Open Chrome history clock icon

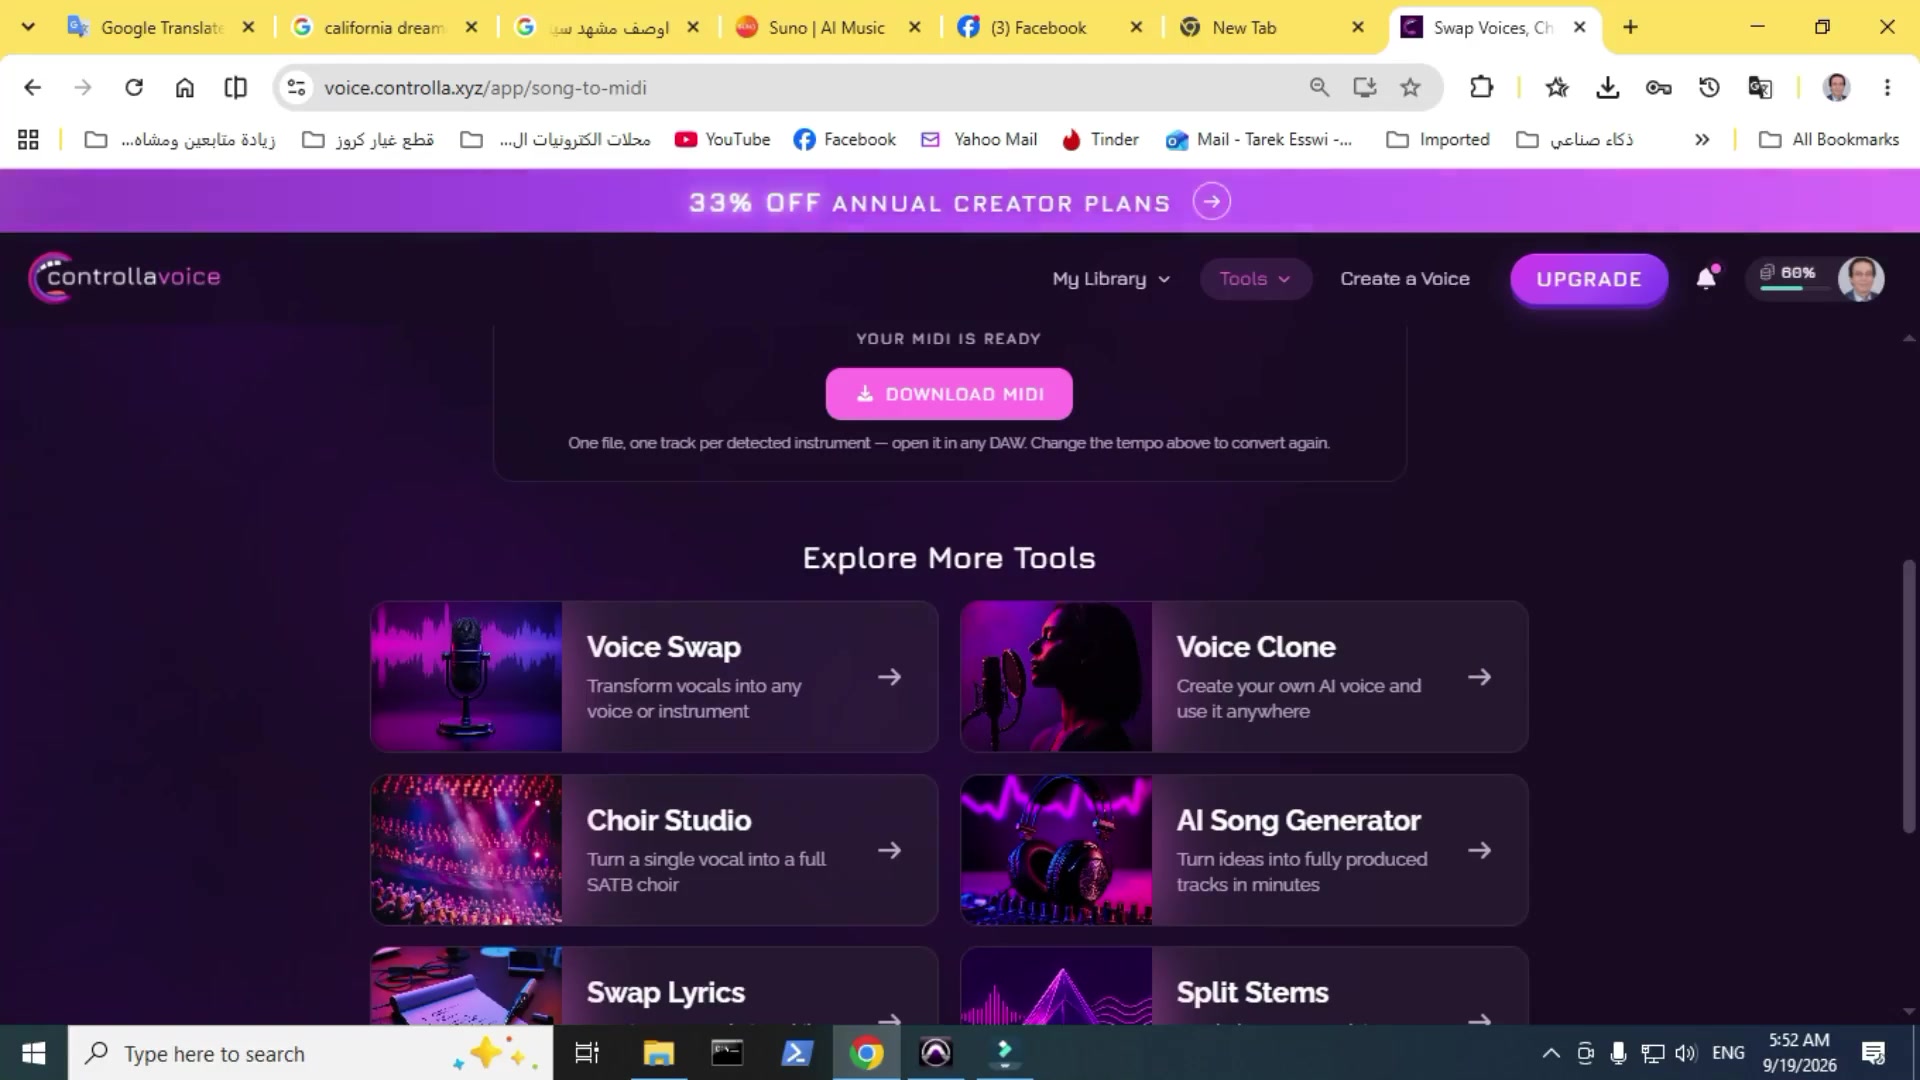pos(1709,87)
